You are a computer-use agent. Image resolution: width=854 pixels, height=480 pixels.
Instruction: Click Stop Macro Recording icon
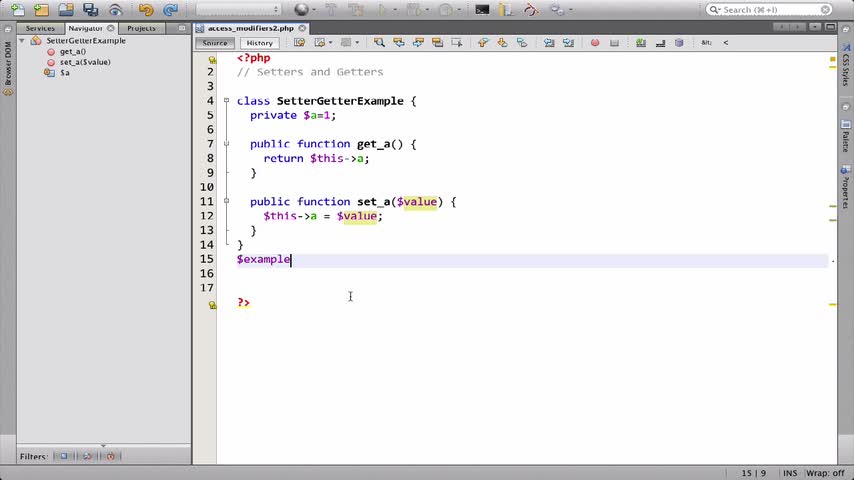(614, 42)
